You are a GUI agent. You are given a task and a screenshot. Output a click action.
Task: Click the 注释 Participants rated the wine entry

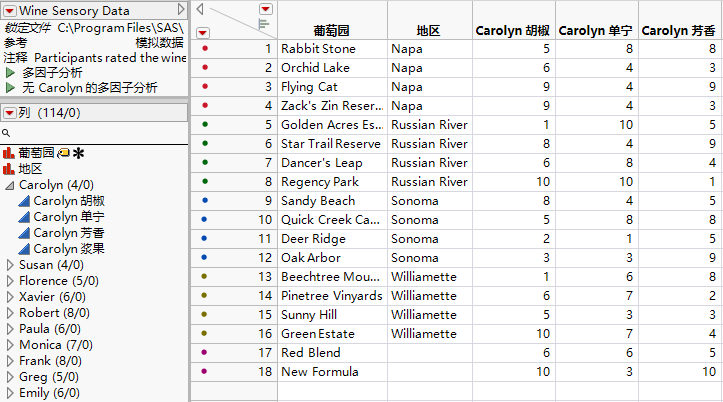click(x=94, y=58)
